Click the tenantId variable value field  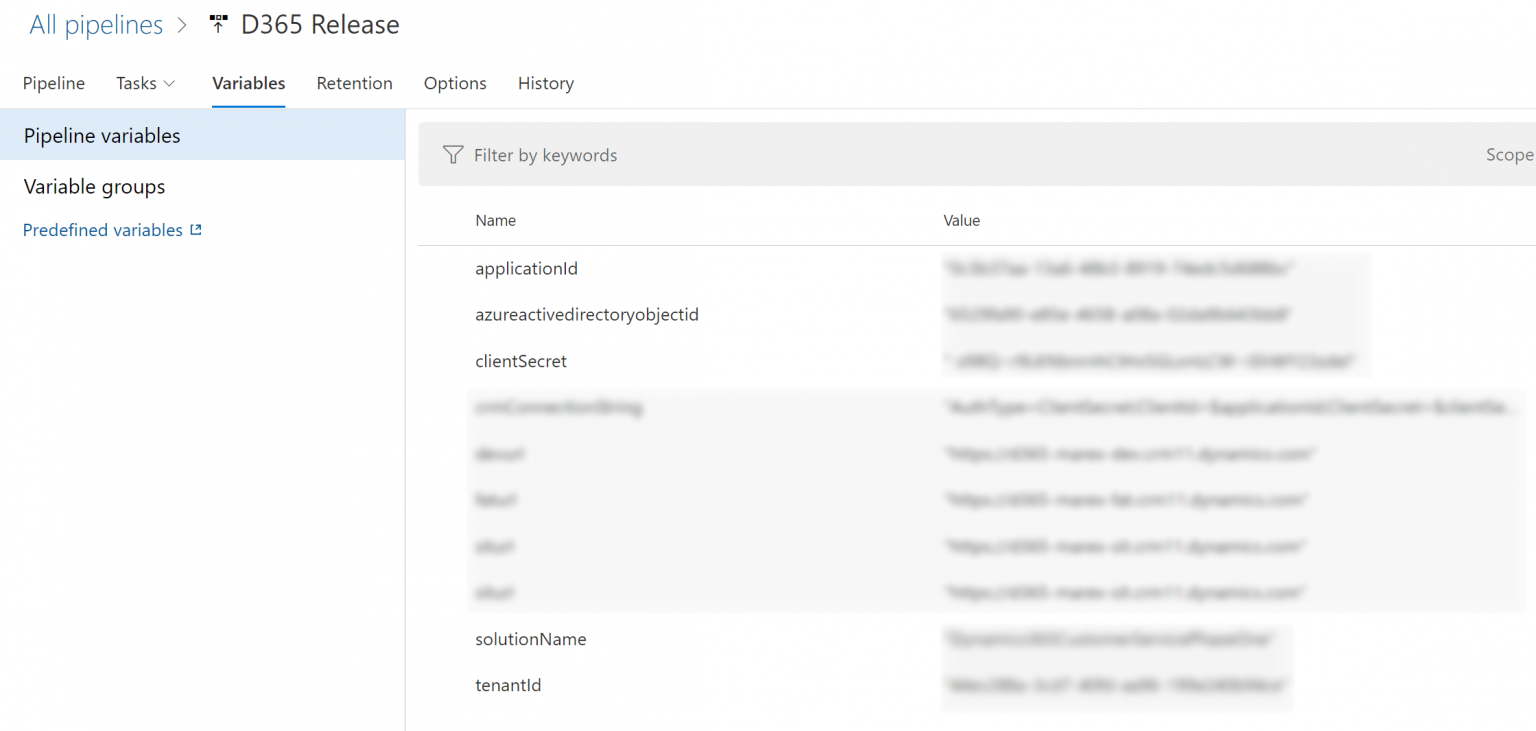[1117, 685]
